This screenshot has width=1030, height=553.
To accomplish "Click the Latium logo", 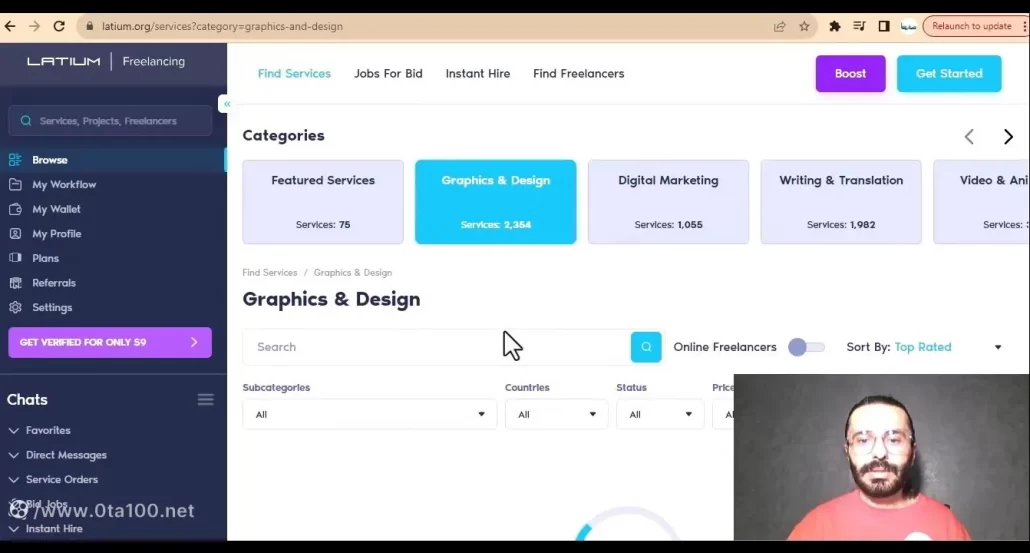I will point(64,61).
